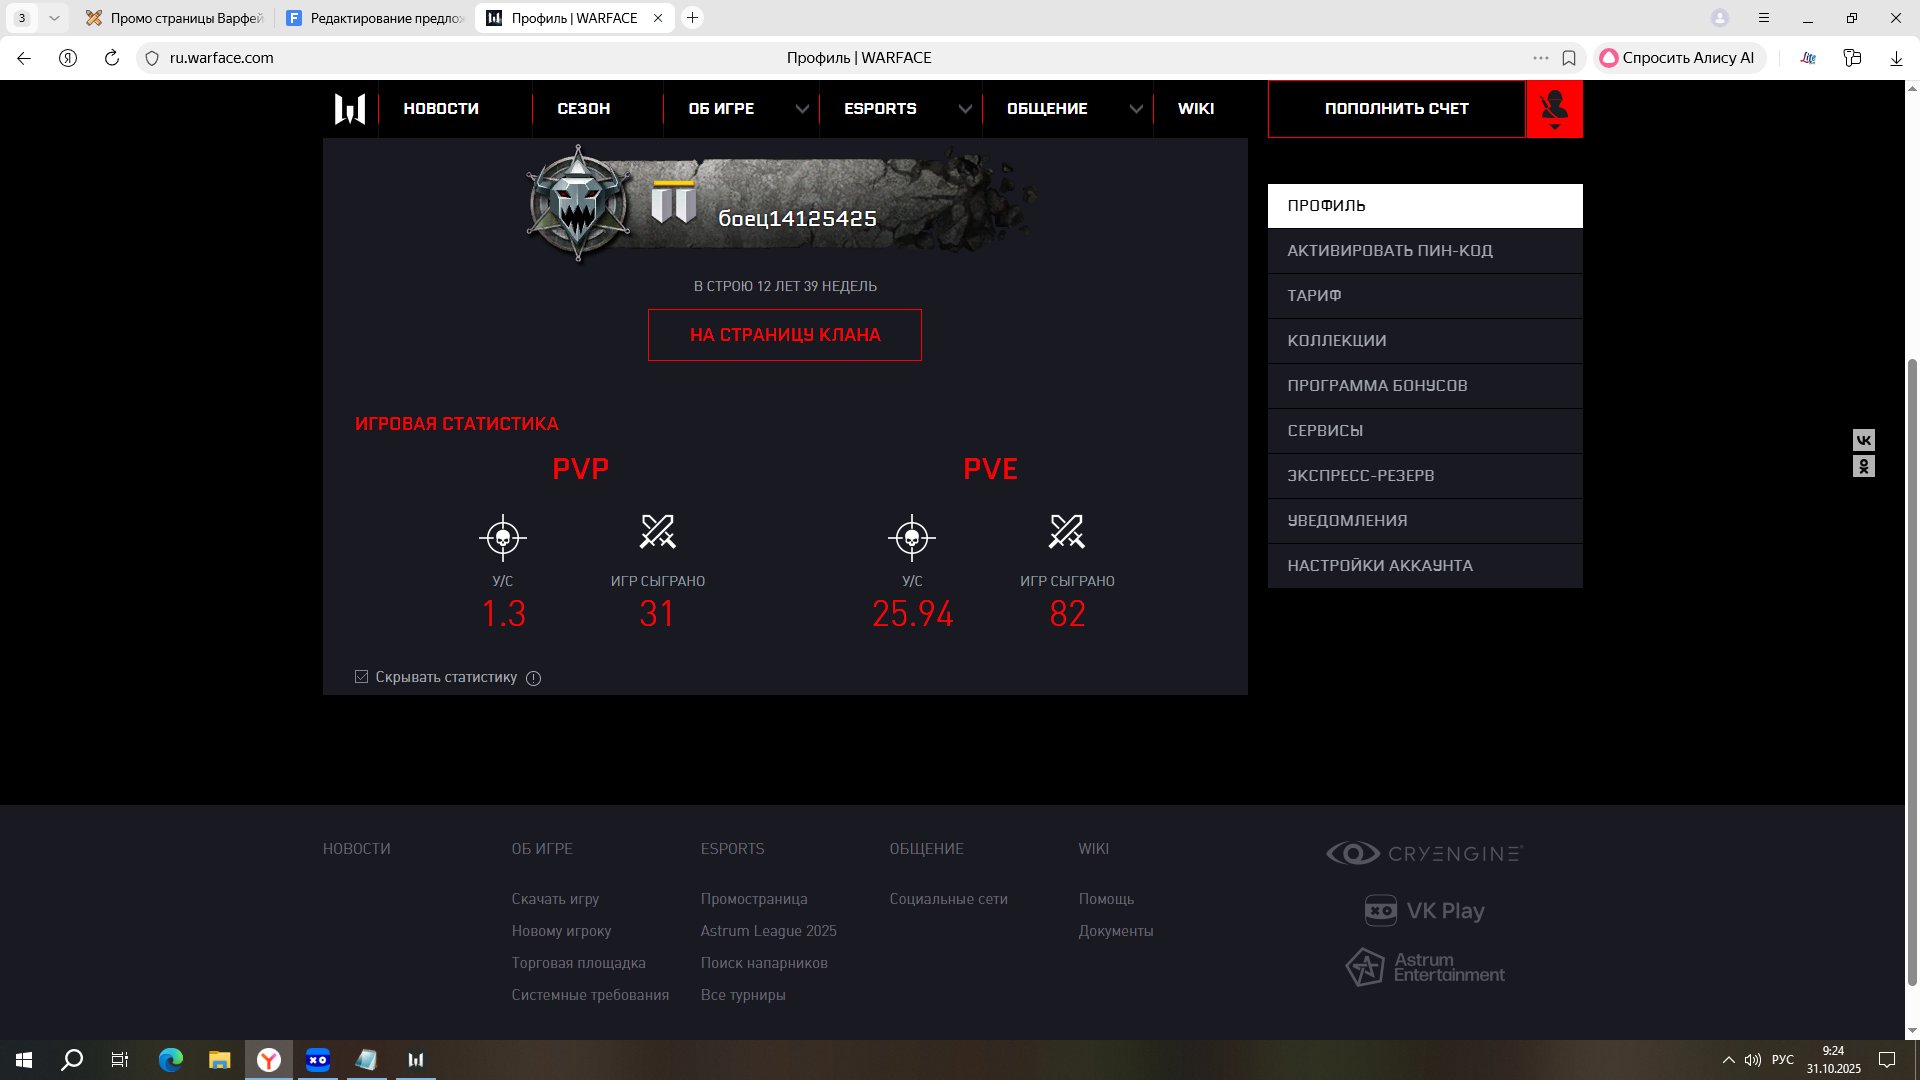Image resolution: width=1920 pixels, height=1080 pixels.
Task: Click the ru.warface.com address field
Action: tap(222, 58)
